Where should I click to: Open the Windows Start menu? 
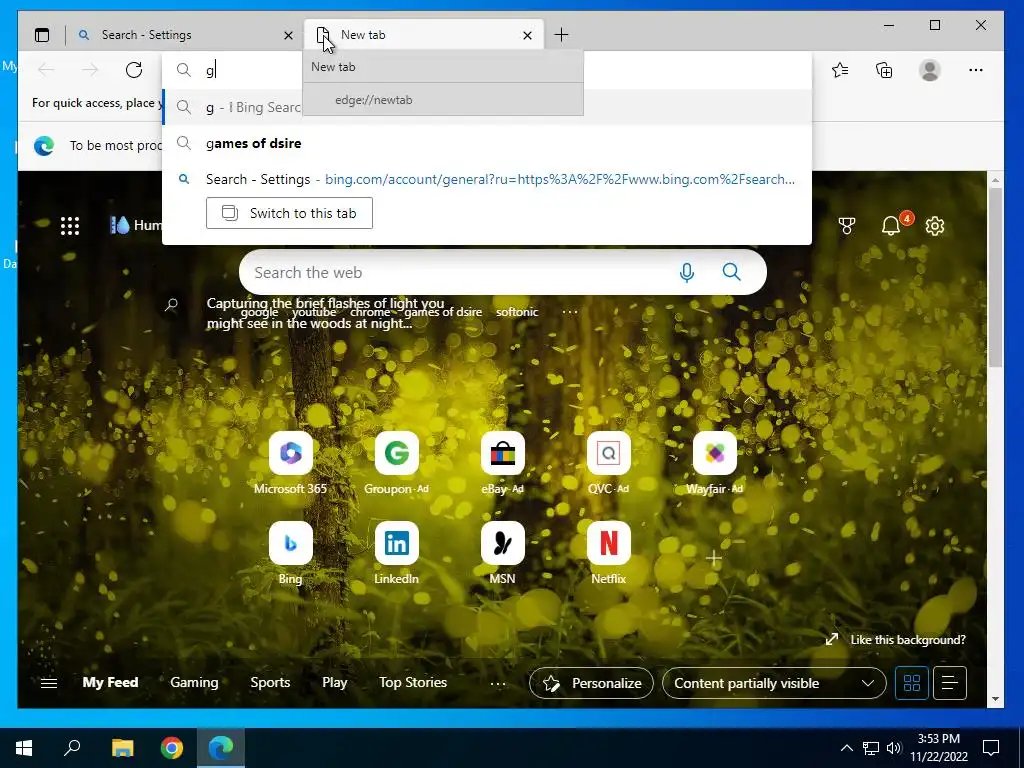pyautogui.click(x=24, y=748)
